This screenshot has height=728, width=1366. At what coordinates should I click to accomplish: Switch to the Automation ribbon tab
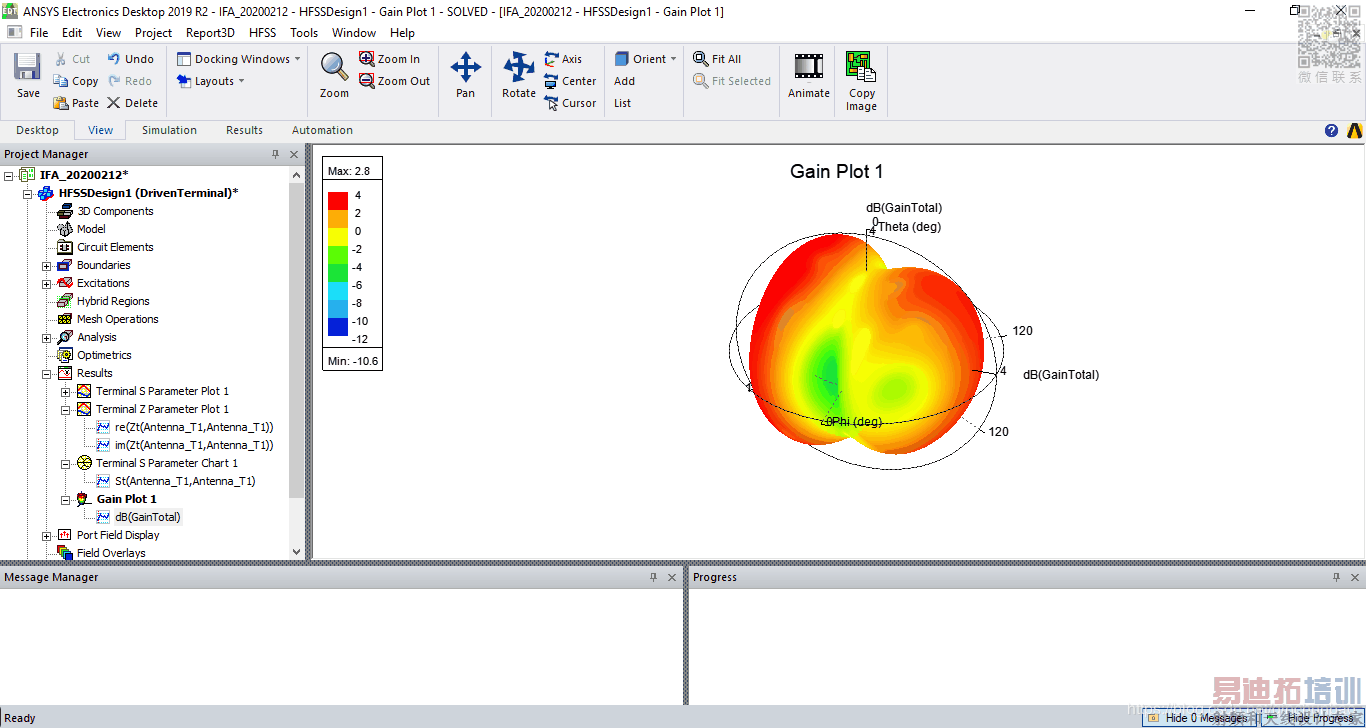coord(322,130)
